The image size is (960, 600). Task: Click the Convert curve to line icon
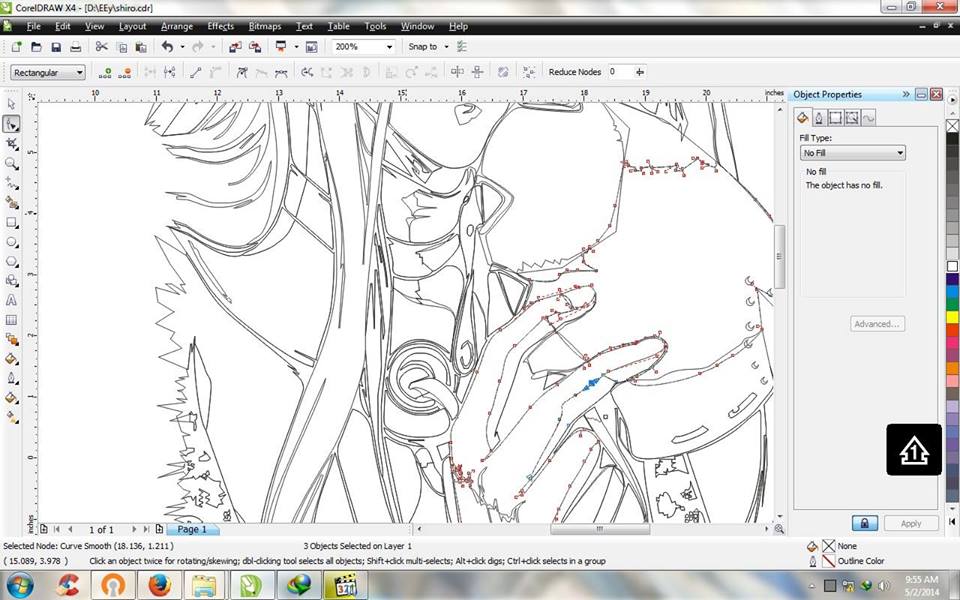tap(196, 72)
